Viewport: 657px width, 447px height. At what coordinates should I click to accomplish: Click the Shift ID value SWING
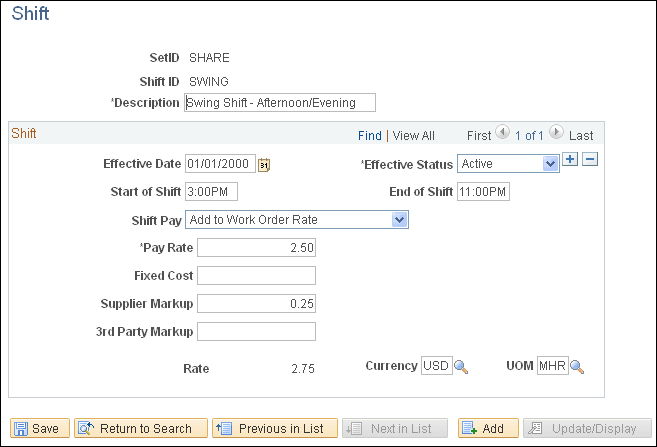(209, 81)
